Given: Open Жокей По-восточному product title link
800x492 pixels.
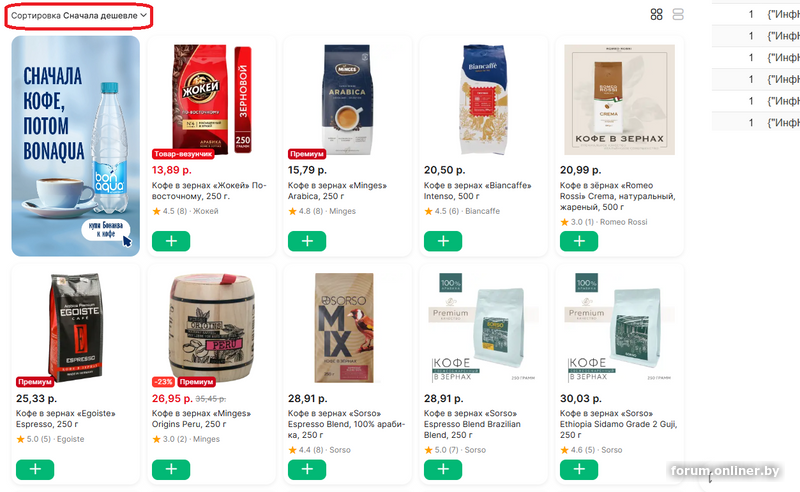Looking at the screenshot, I should pyautogui.click(x=209, y=191).
